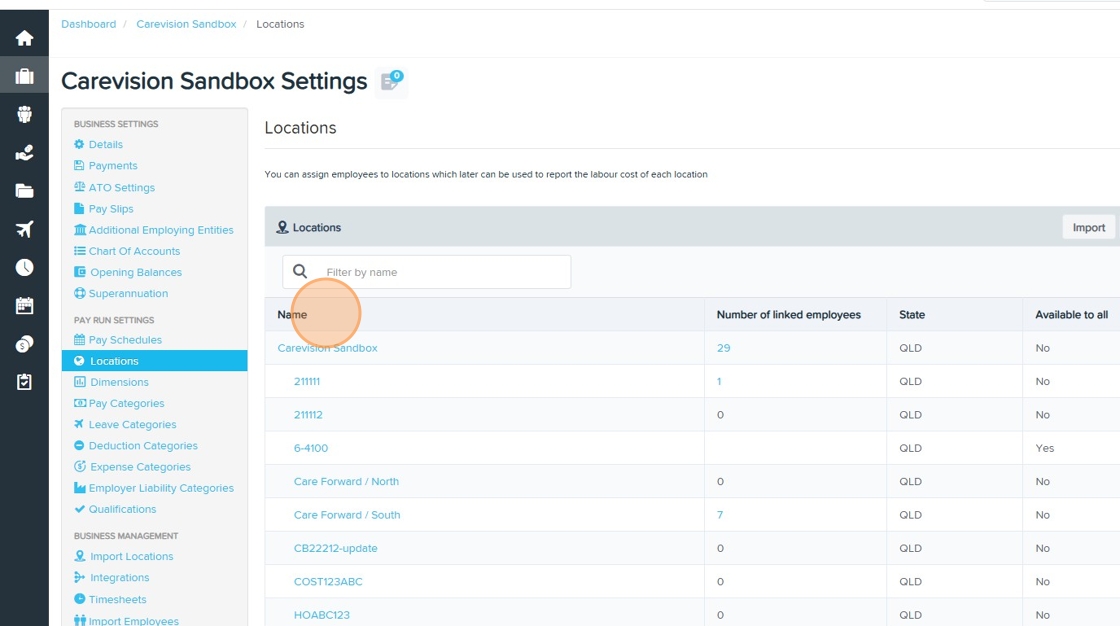
Task: Open Qualifications settings
Action: coord(122,509)
